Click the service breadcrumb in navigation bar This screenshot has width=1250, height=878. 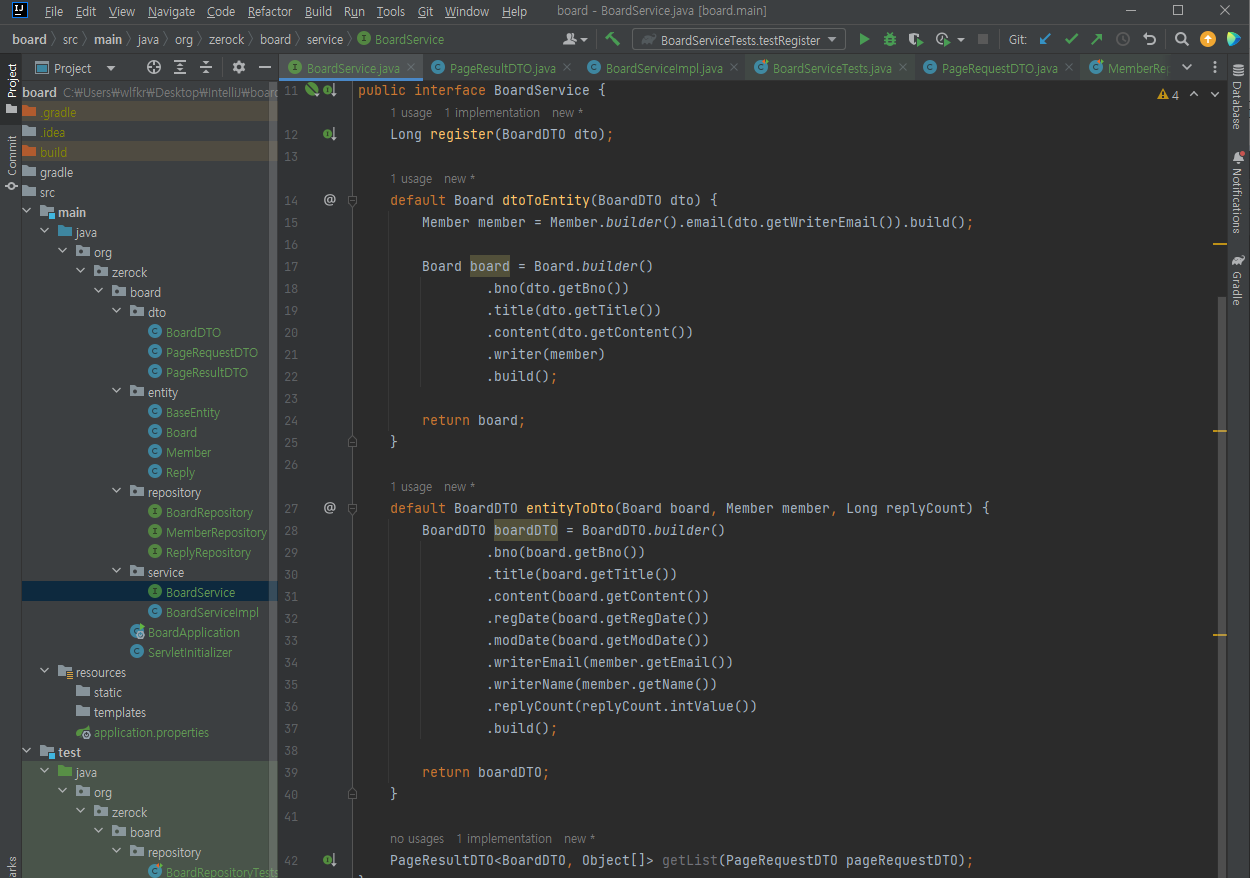click(x=325, y=40)
